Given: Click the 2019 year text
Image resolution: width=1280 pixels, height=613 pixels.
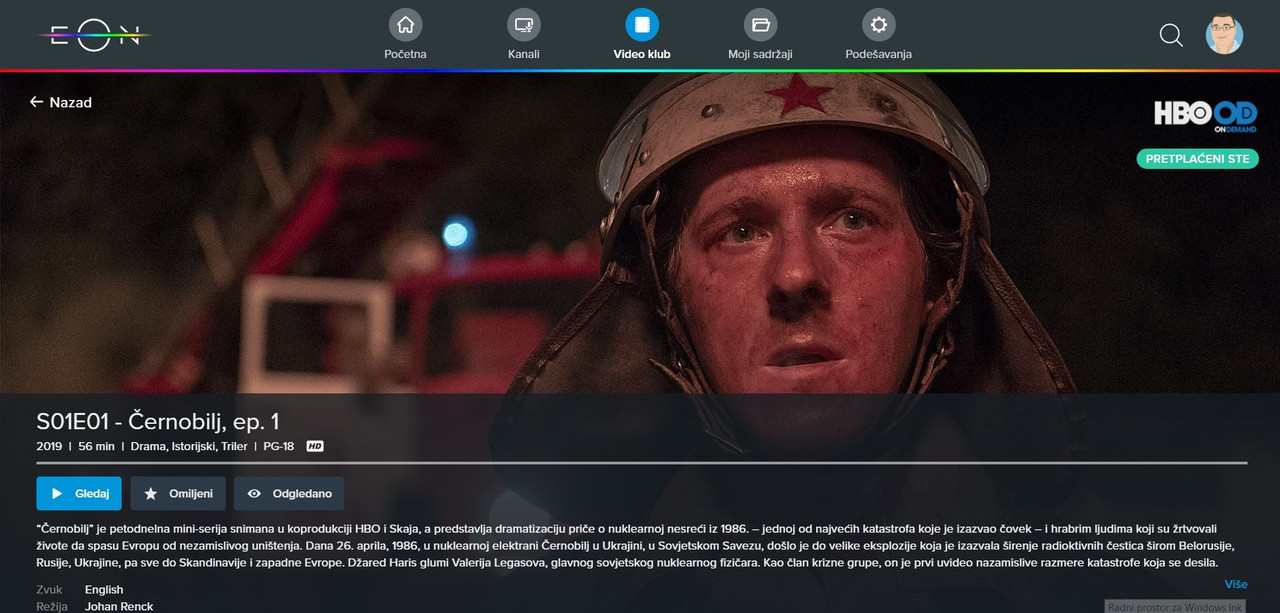Looking at the screenshot, I should pyautogui.click(x=49, y=446).
